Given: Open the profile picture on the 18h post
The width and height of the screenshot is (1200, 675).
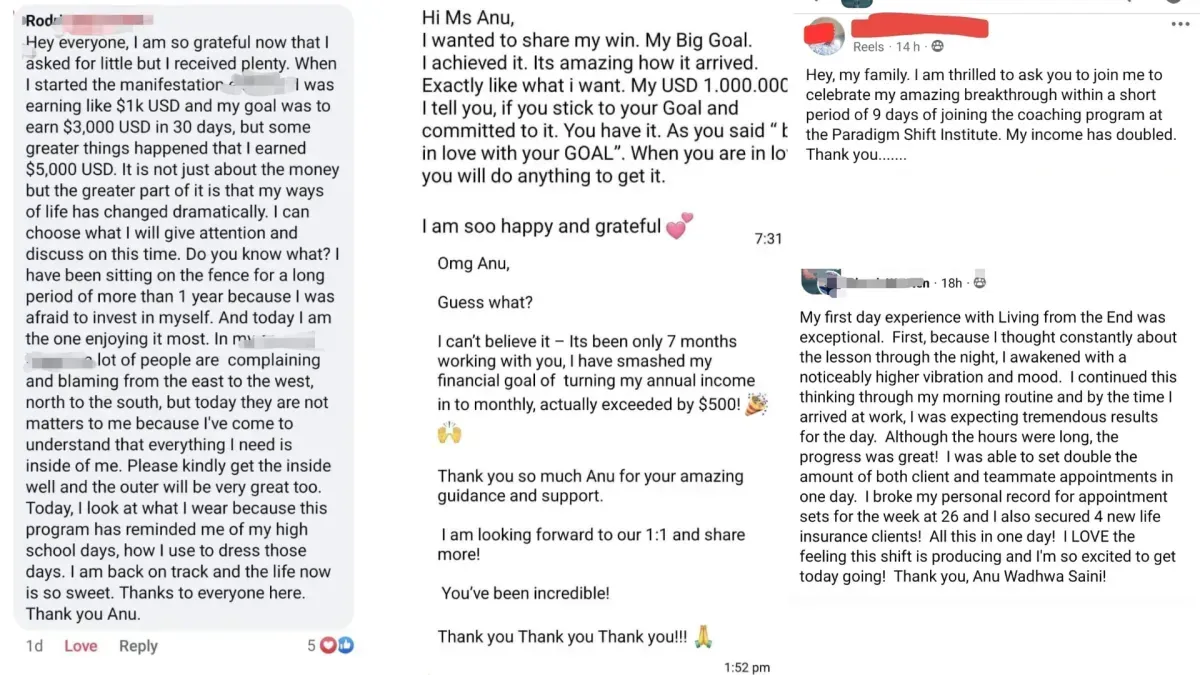Looking at the screenshot, I should tap(820, 284).
